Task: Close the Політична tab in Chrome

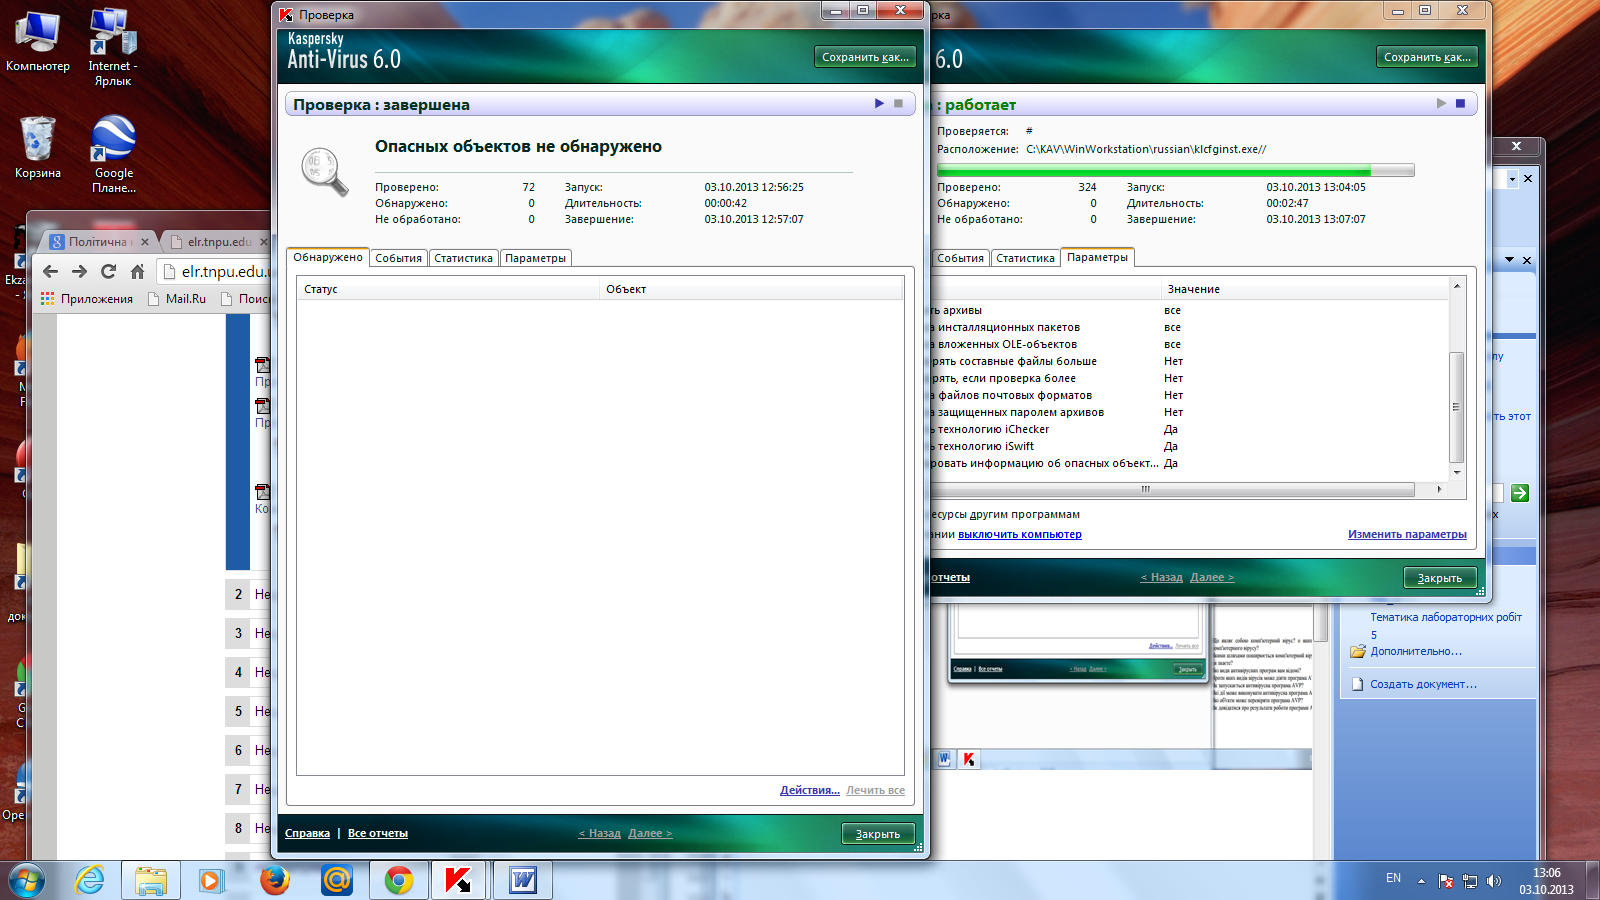Action: coord(145,242)
